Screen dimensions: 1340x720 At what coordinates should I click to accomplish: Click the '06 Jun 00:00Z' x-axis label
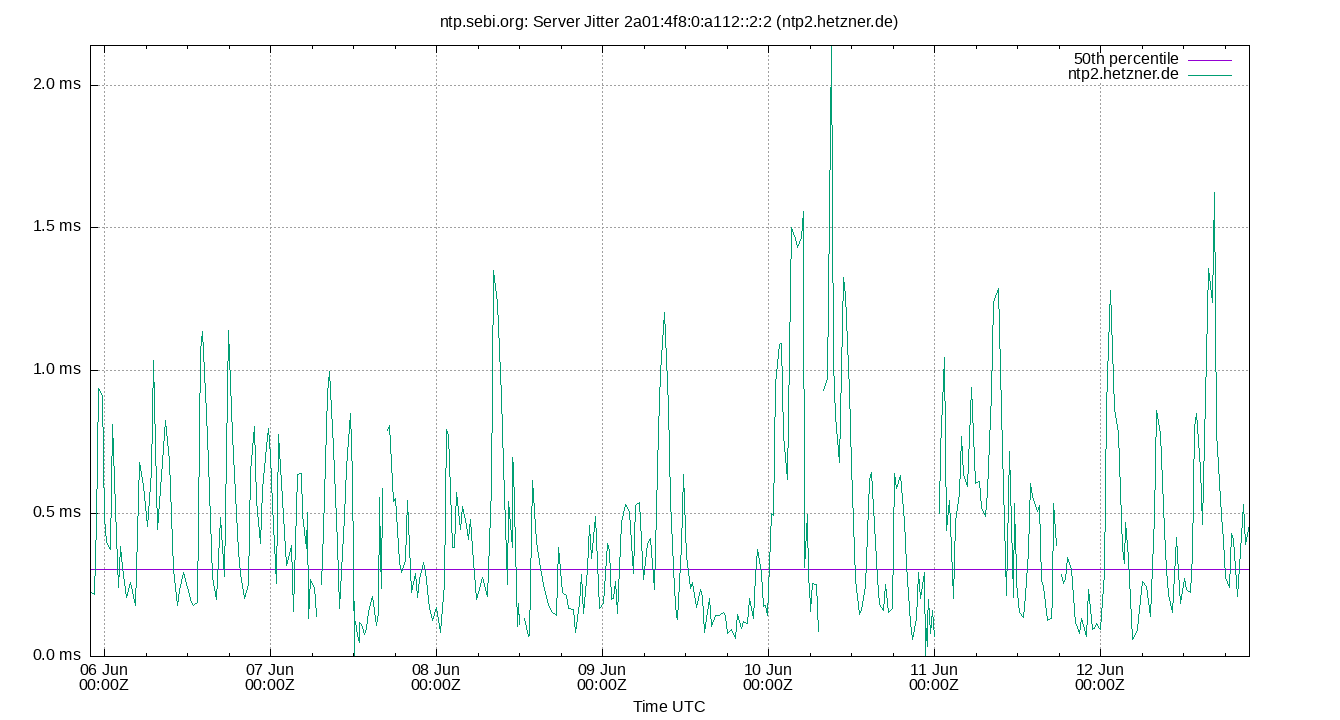pyautogui.click(x=104, y=677)
